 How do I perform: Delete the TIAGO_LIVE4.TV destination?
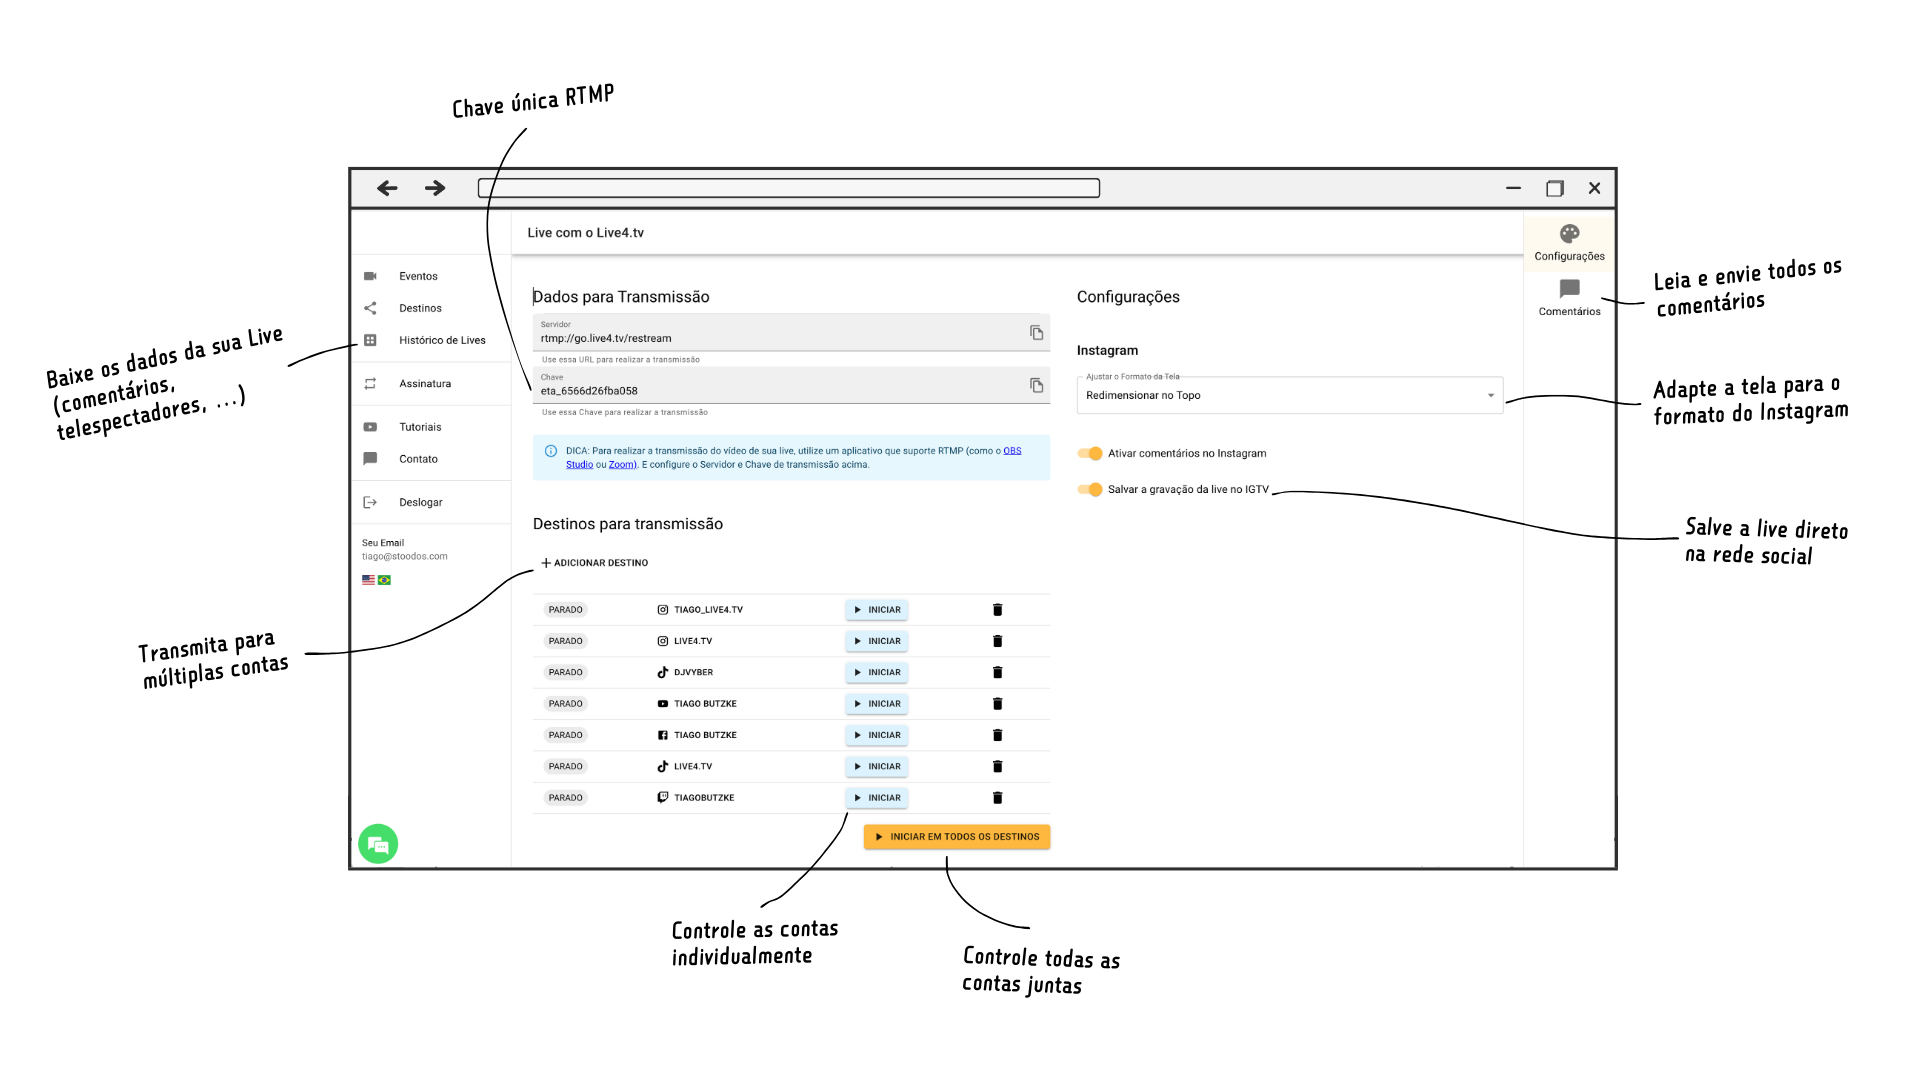tap(997, 610)
